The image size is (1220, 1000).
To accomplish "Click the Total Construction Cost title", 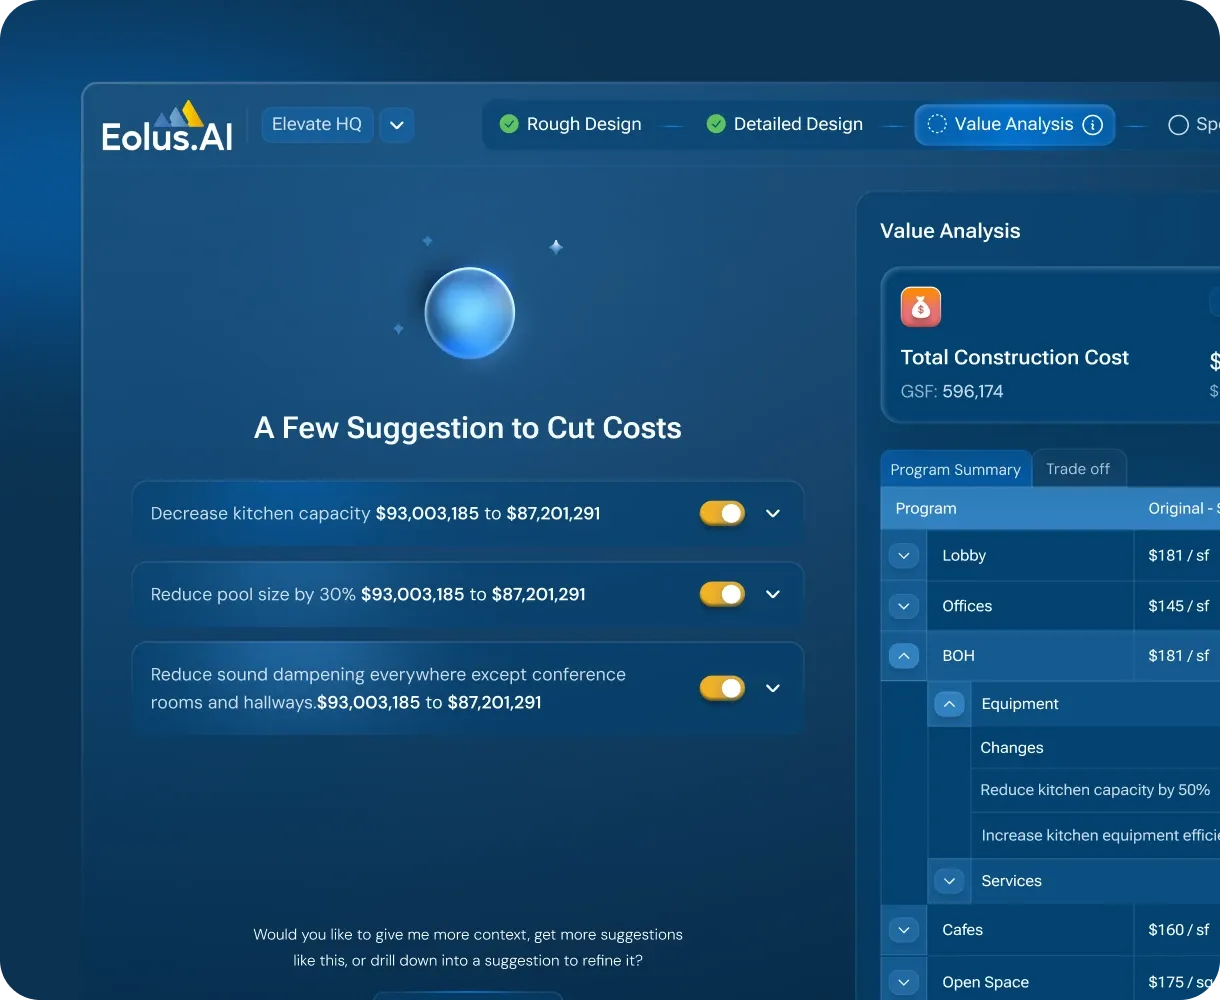I will coord(1014,357).
